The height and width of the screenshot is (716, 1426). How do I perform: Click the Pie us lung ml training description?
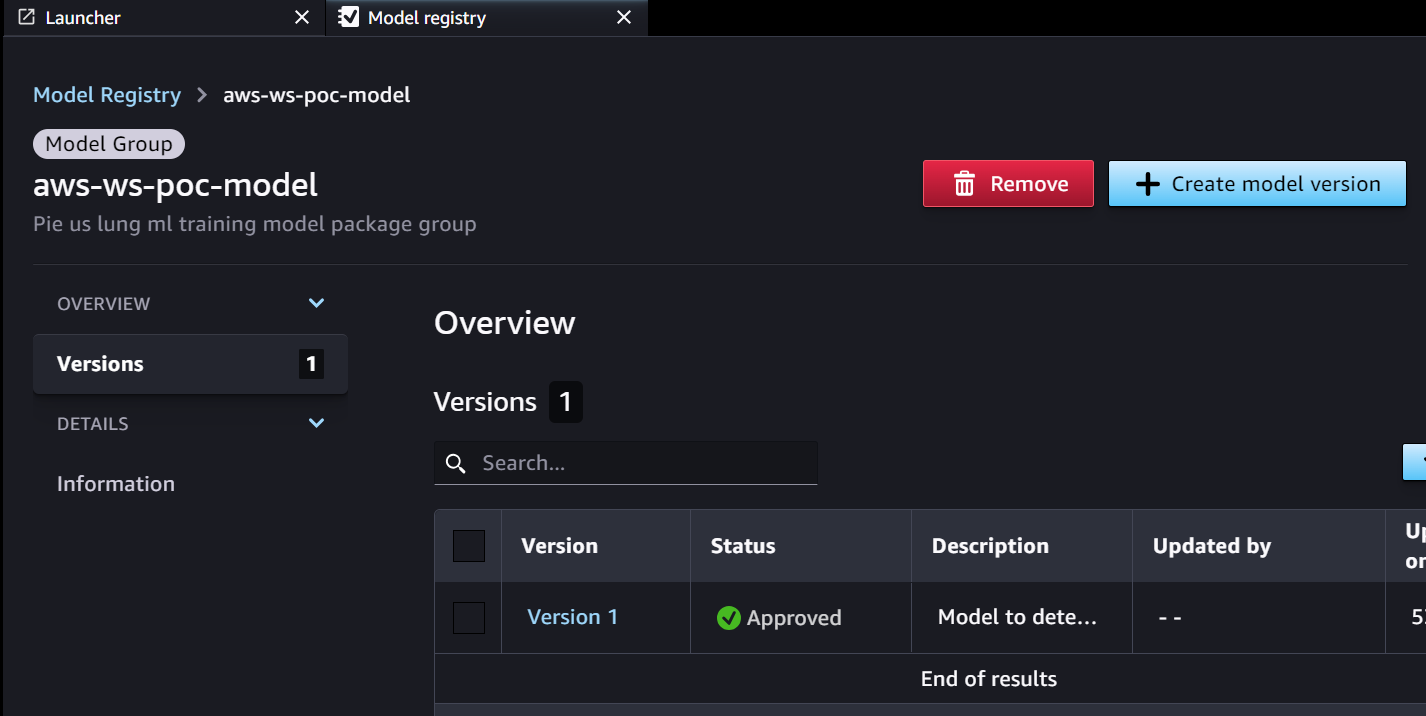(255, 224)
